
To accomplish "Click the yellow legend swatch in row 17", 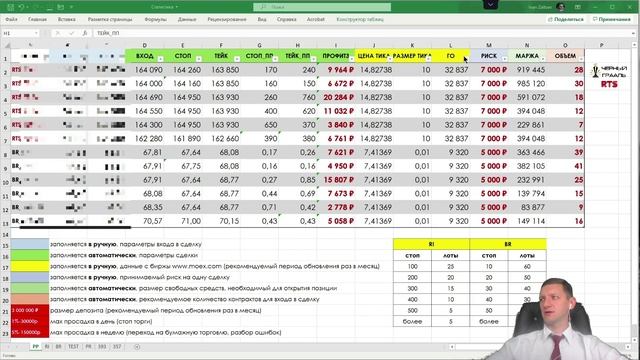I will coord(30,266).
